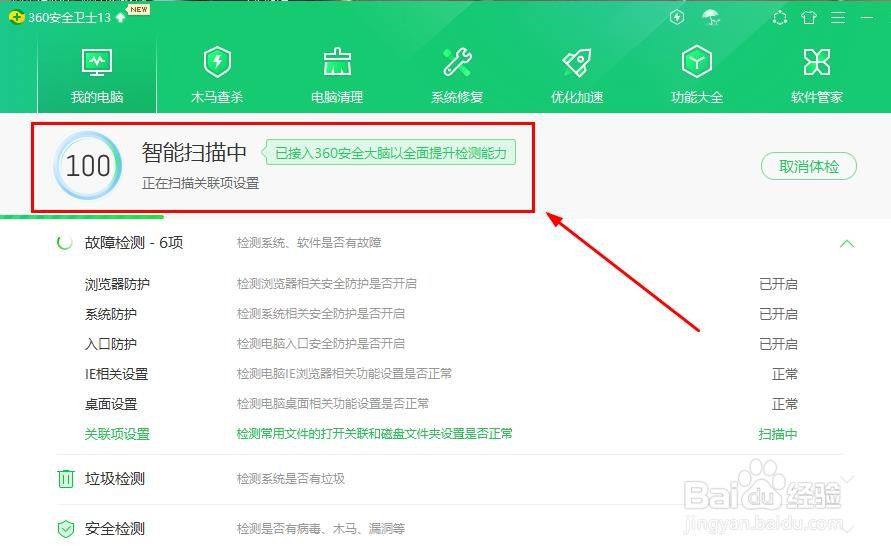The image size is (891, 554).
Task: Click the upgrade arrow beside 360安全卫士13
Action: 120,18
